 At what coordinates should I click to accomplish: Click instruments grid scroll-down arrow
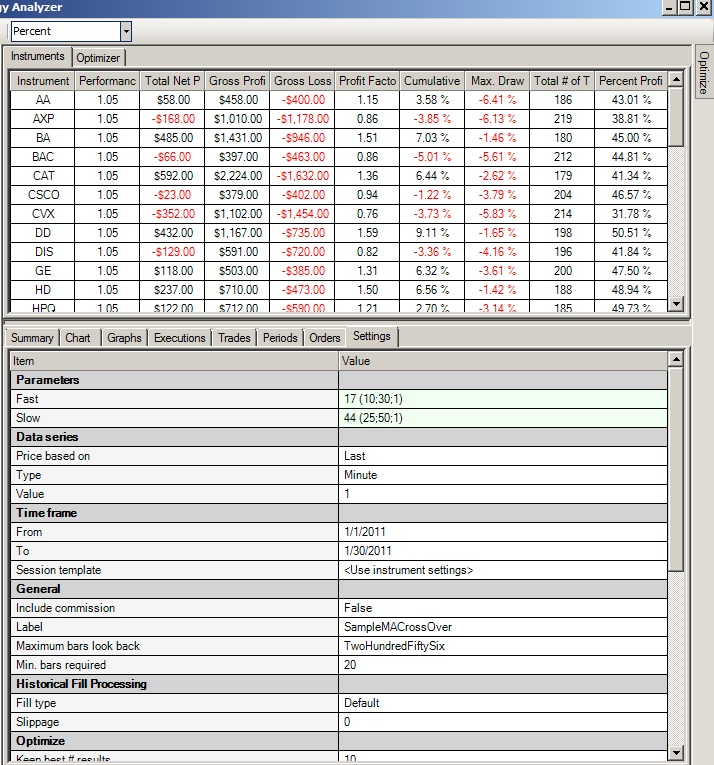[x=676, y=303]
